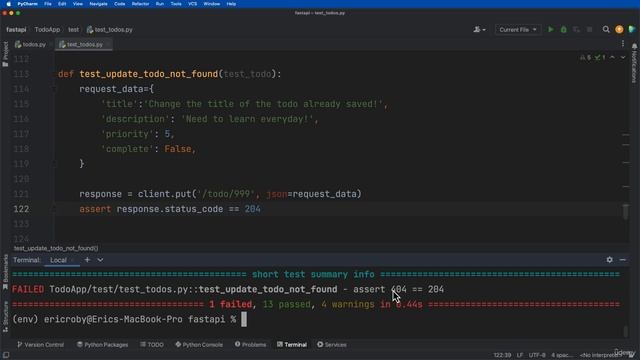Click the terminal command prompt input
Image resolution: width=640 pixels, height=360 pixels.
244,319
